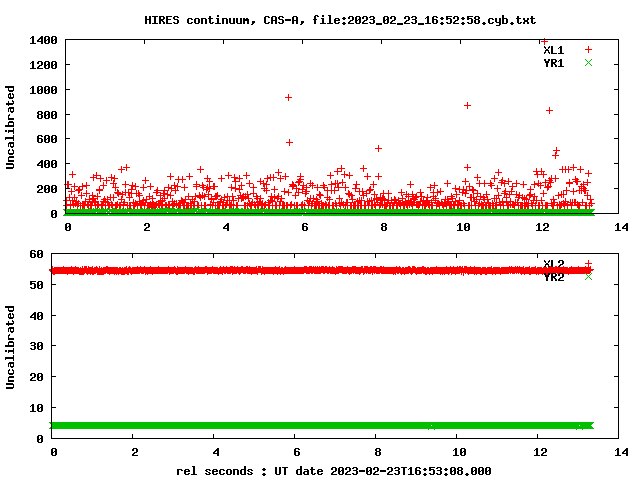Click the 60 tick label on bottom plot
Viewport: 640px width, 480px height.
pos(36,254)
